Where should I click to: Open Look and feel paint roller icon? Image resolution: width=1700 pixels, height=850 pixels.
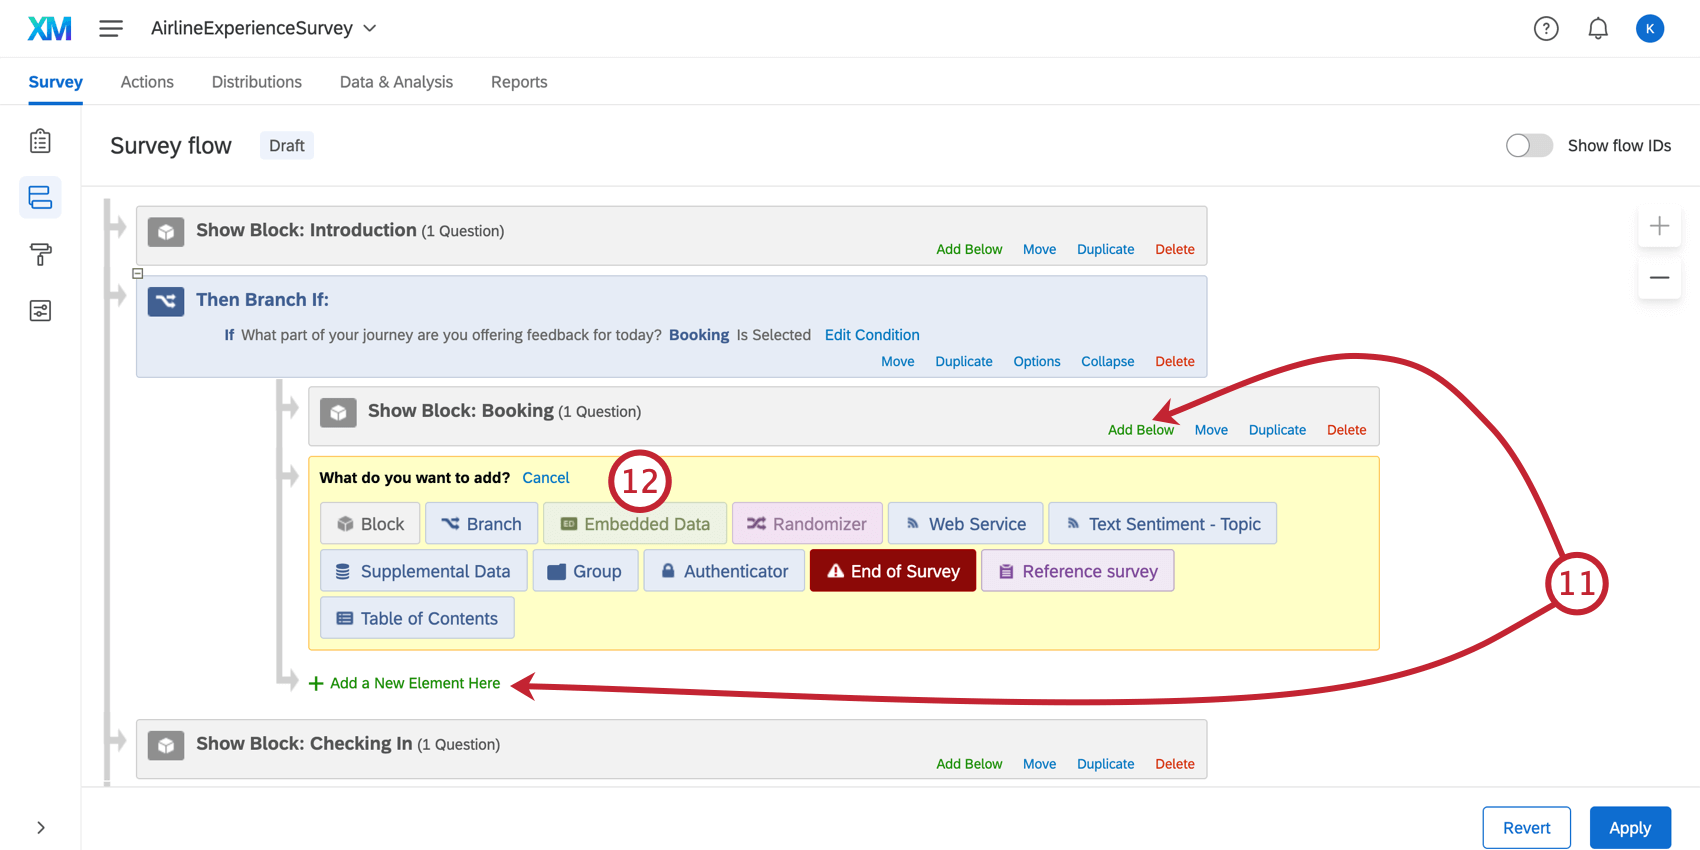(x=40, y=254)
